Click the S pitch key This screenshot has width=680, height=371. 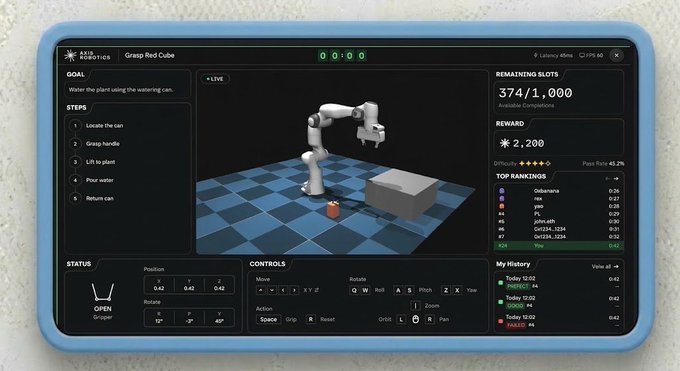point(409,290)
